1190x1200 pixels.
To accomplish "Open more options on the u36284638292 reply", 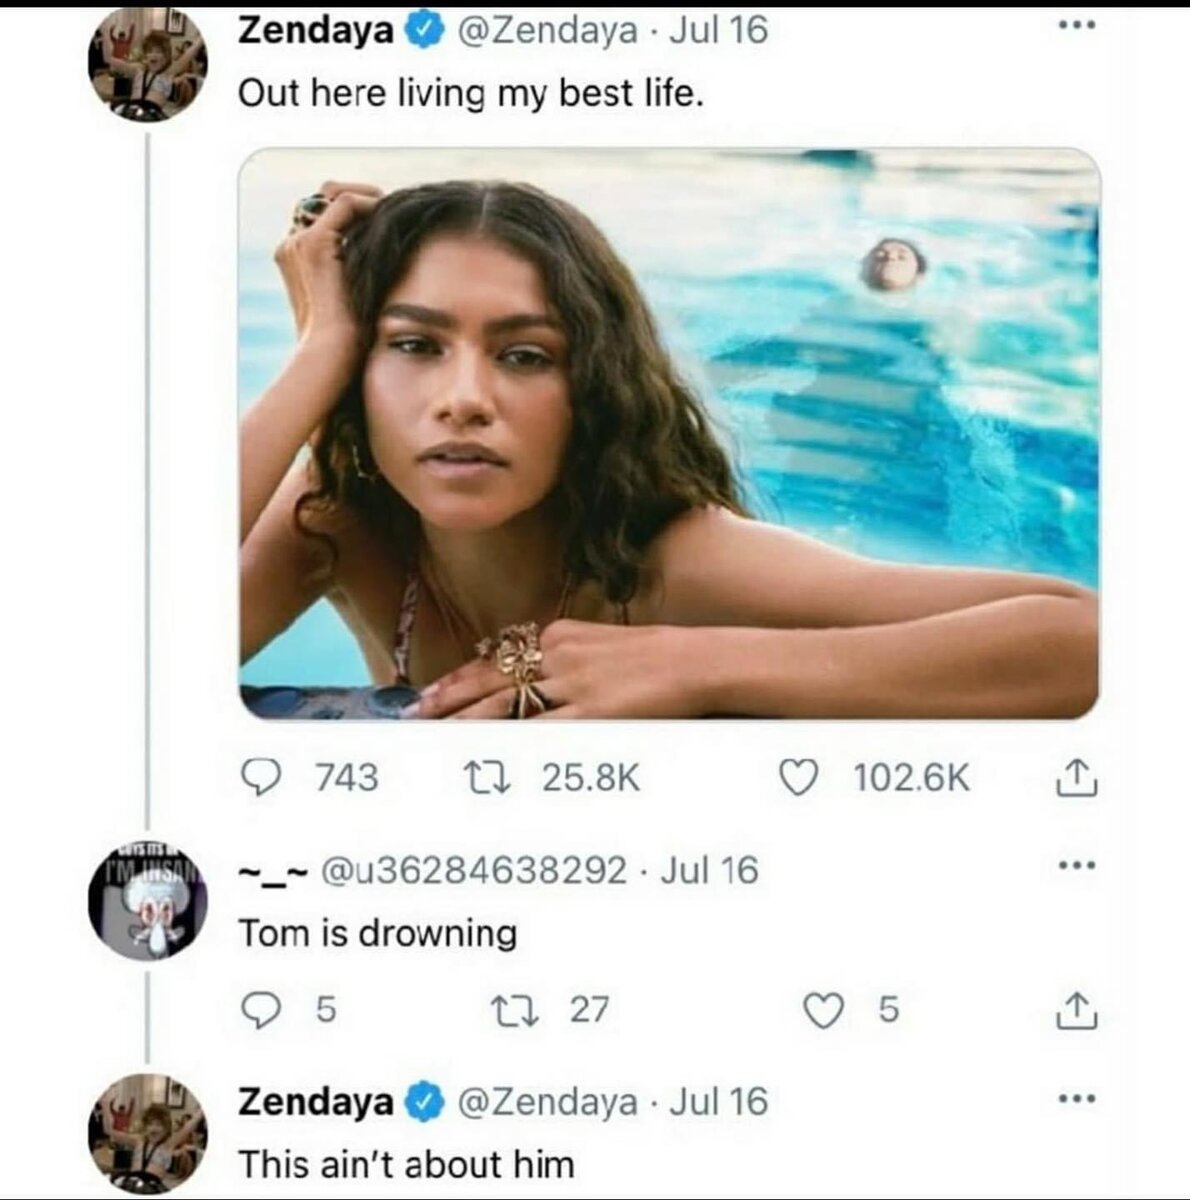I will [x=1077, y=865].
